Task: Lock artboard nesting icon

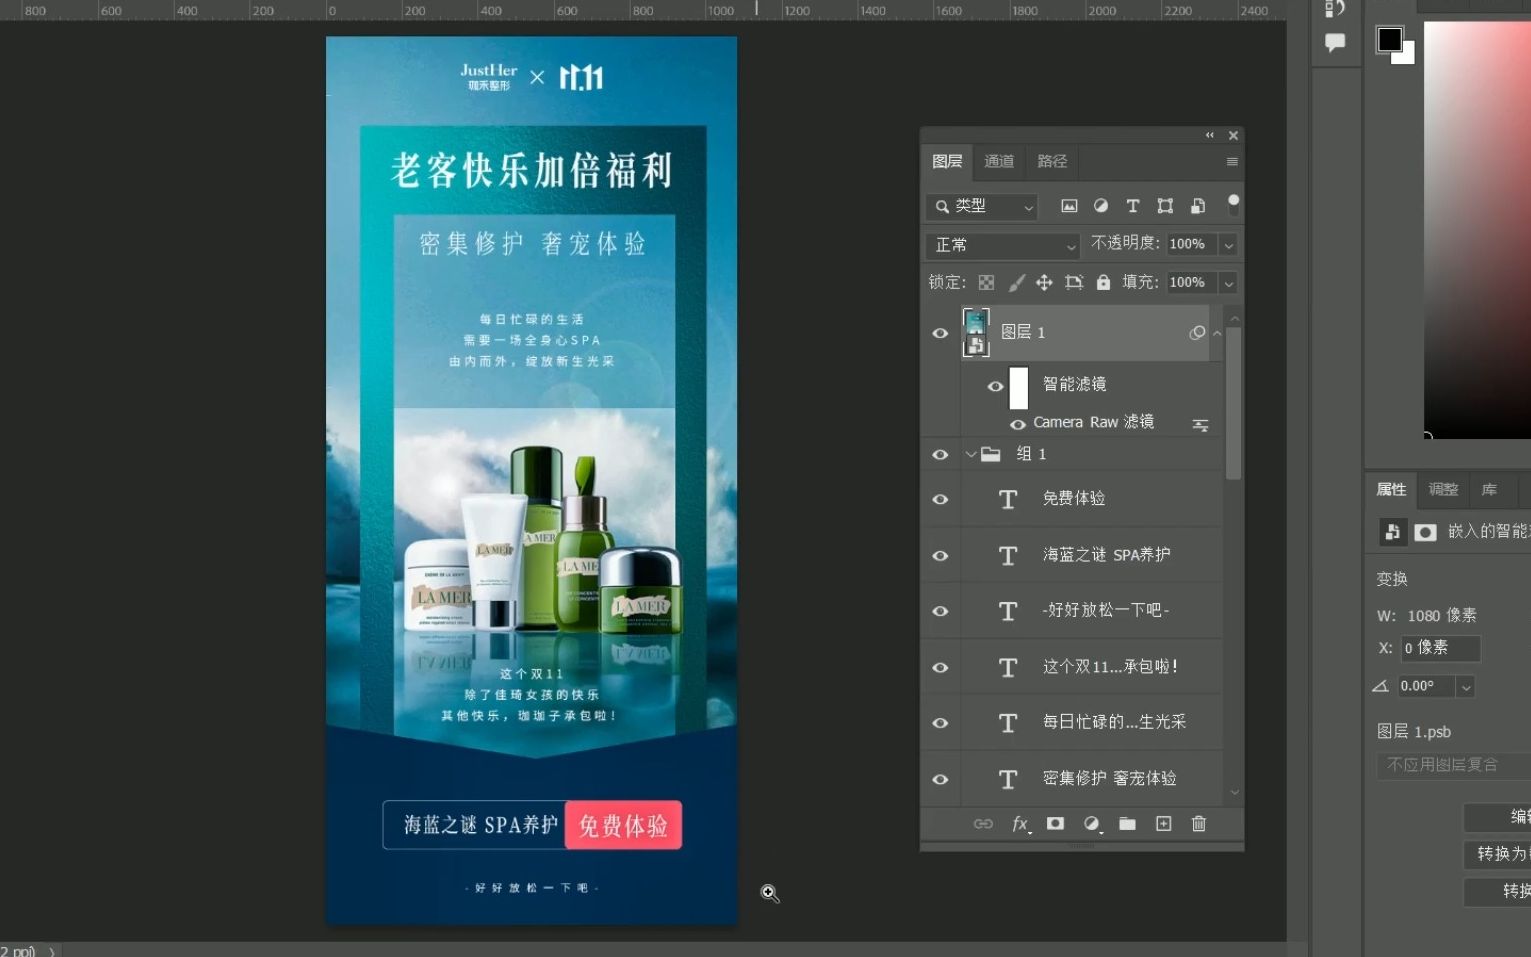Action: 1074,283
